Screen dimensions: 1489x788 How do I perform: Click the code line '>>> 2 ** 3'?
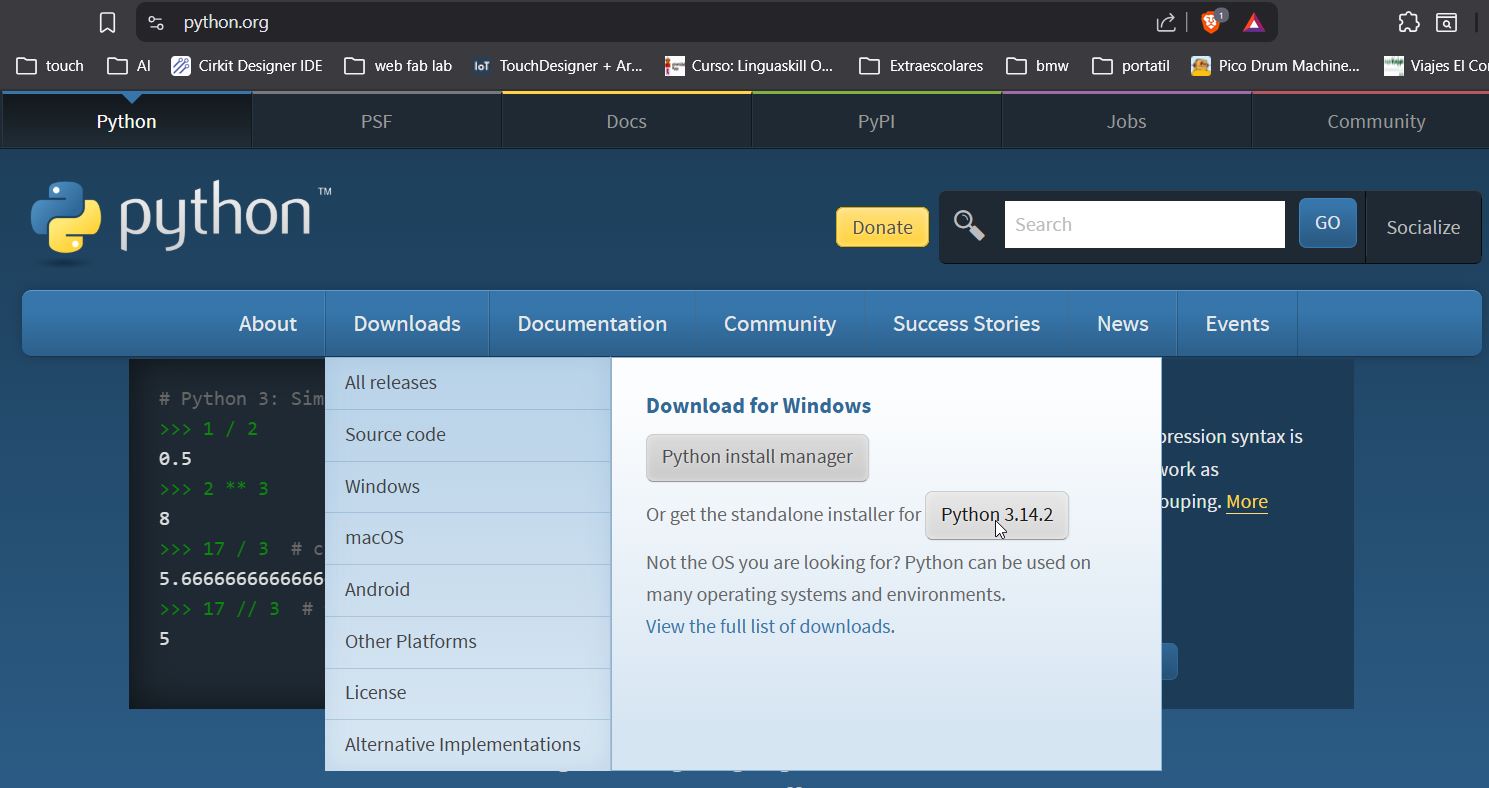(x=214, y=489)
